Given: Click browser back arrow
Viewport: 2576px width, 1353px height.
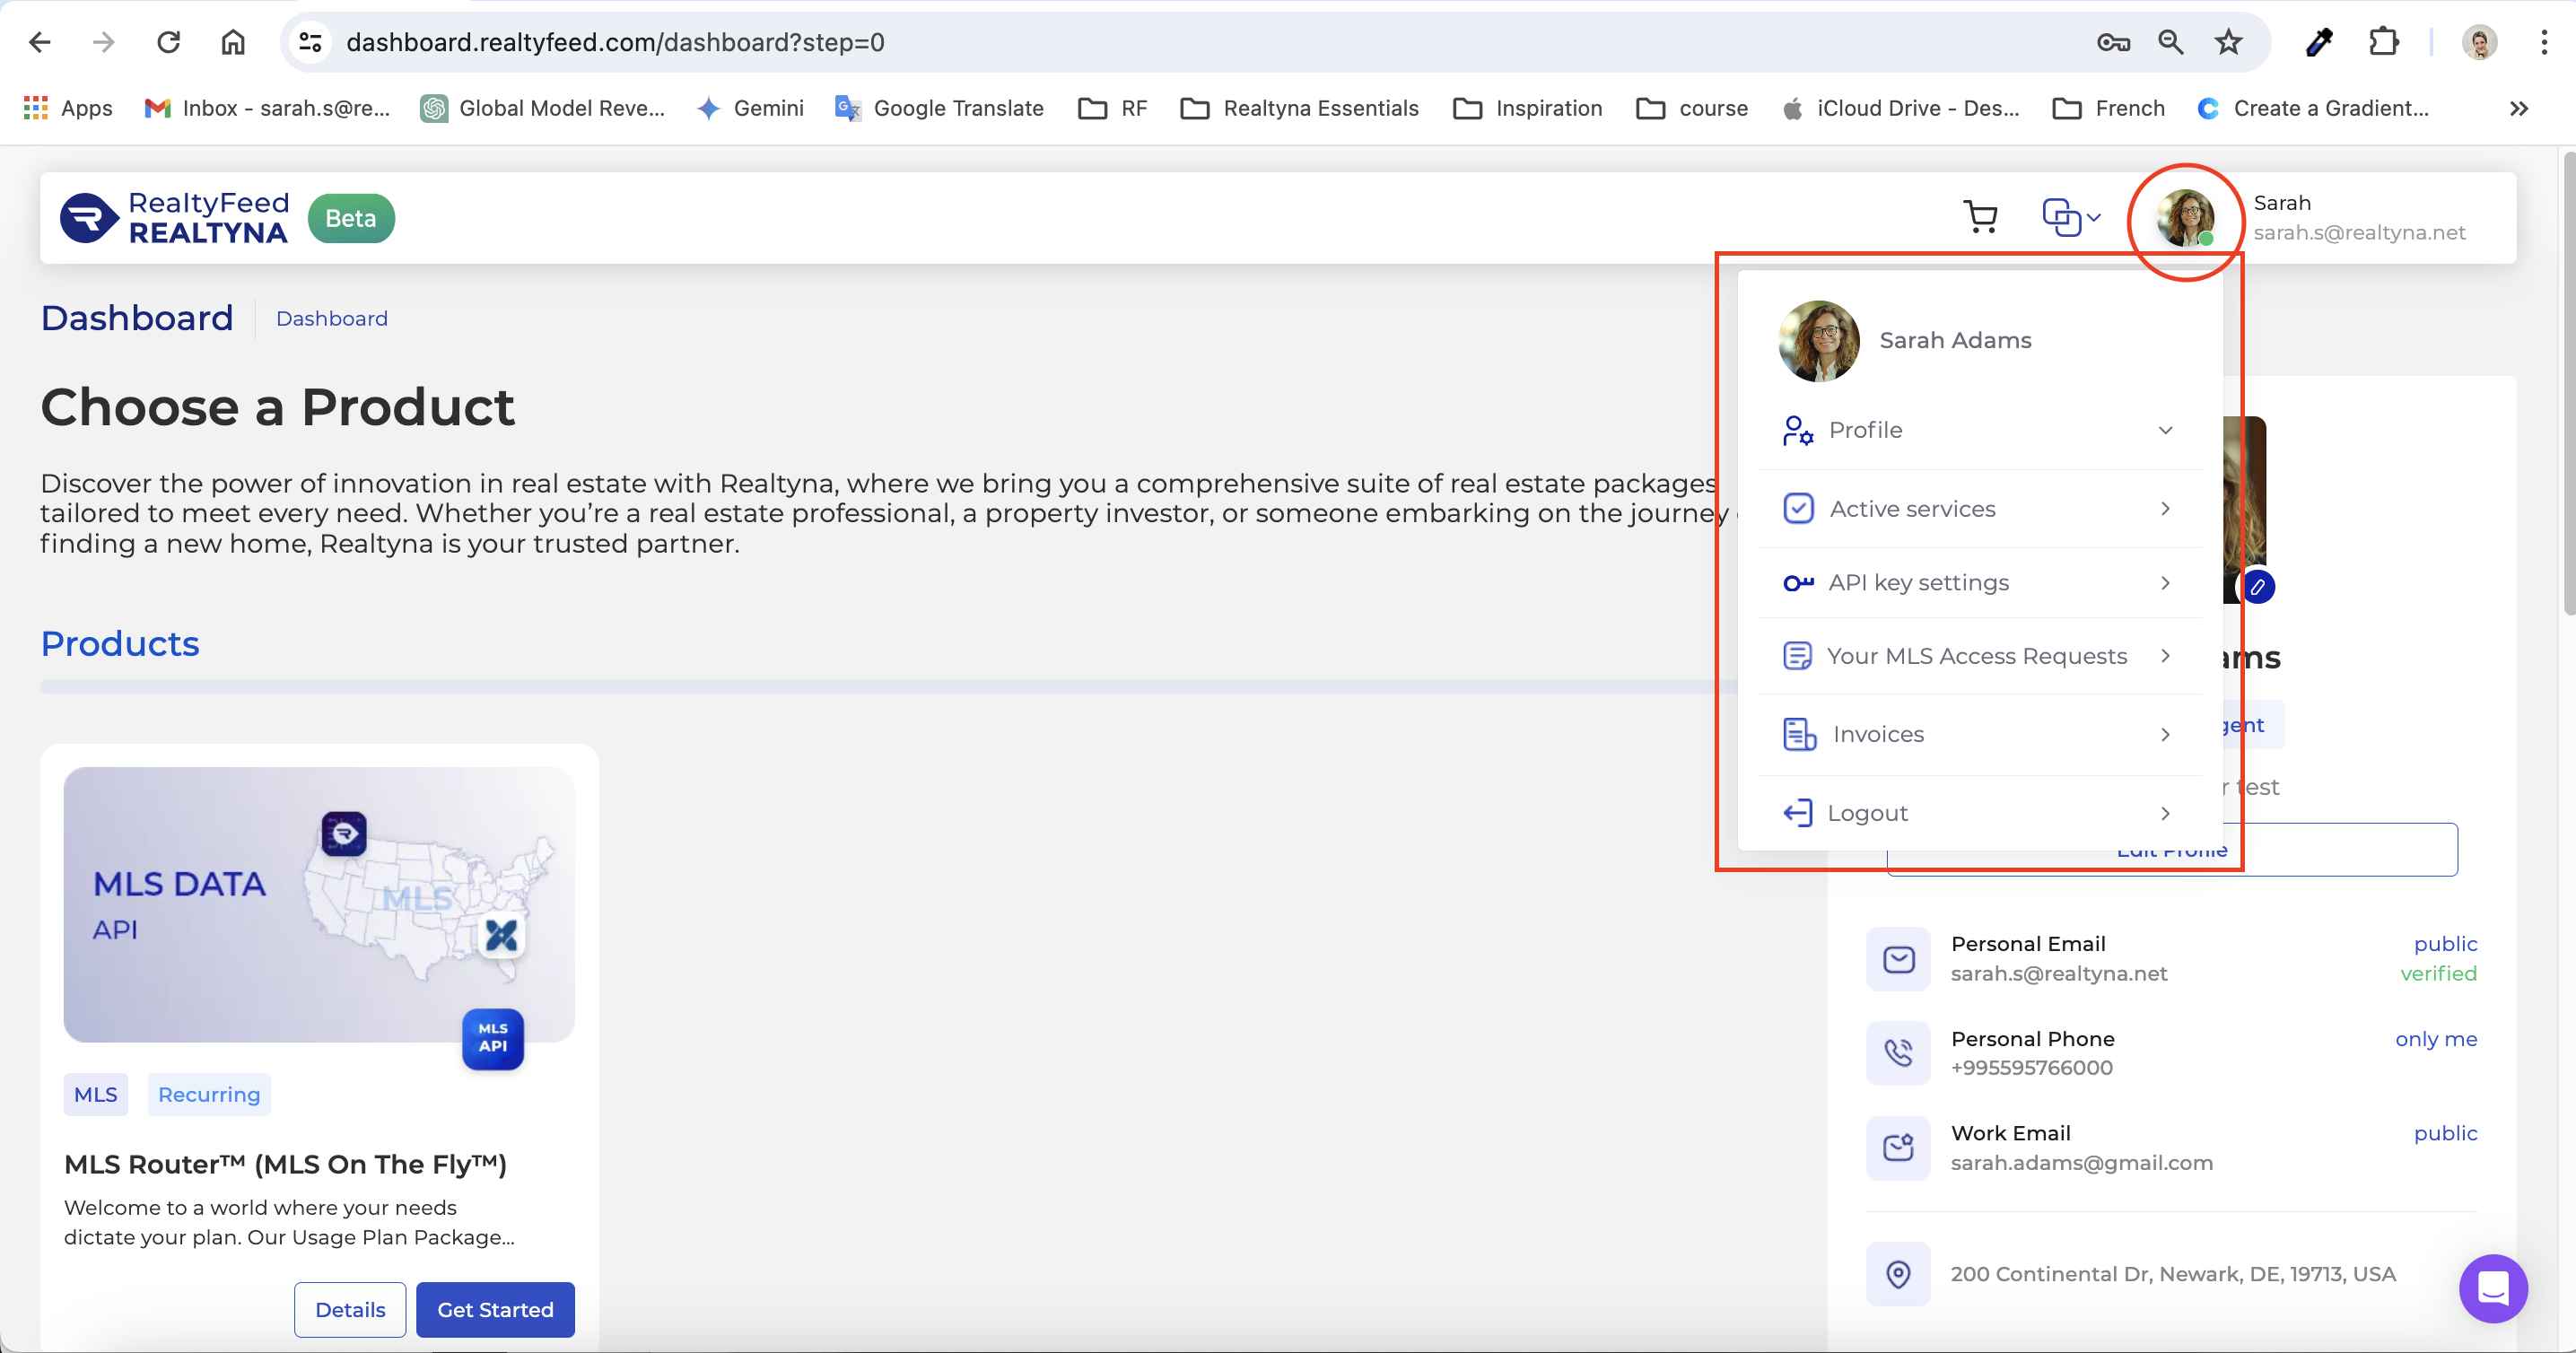Looking at the screenshot, I should 39,42.
